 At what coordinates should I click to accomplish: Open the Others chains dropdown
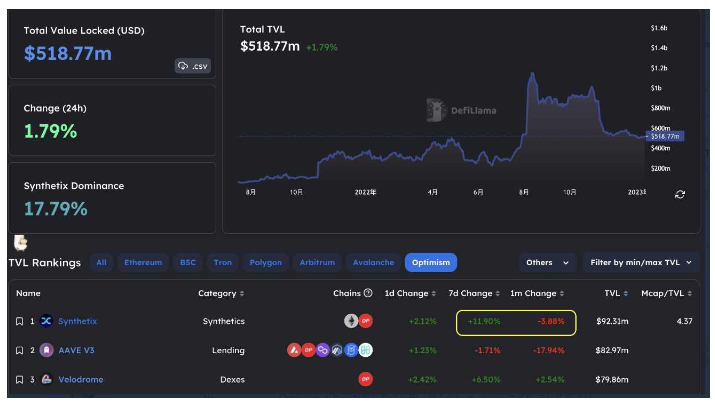pyautogui.click(x=548, y=263)
